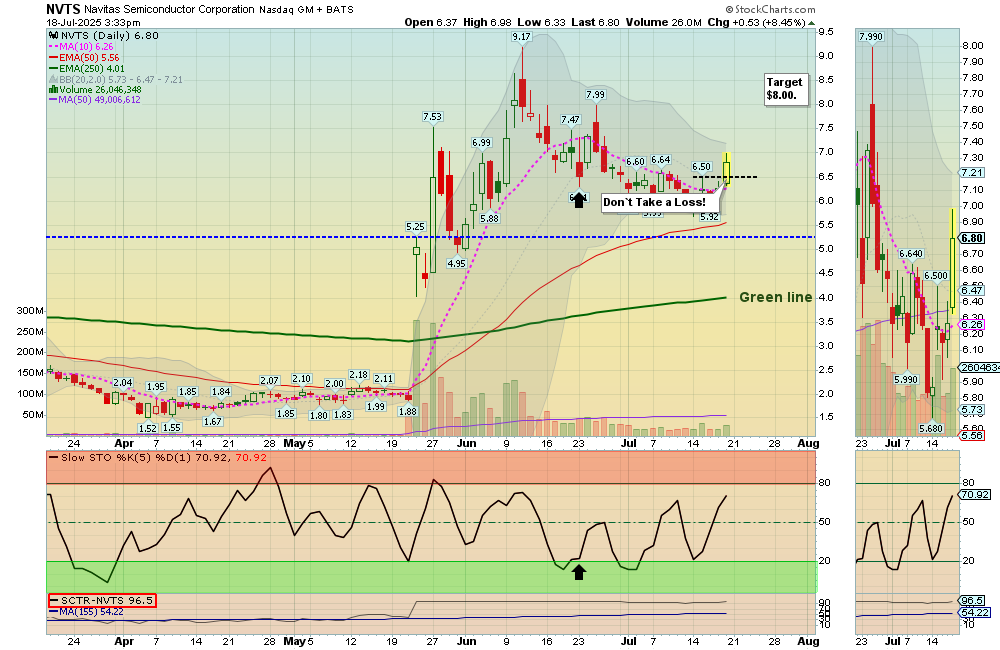Click the 5.680 low label in side panel
1000x650 pixels.
tap(930, 429)
